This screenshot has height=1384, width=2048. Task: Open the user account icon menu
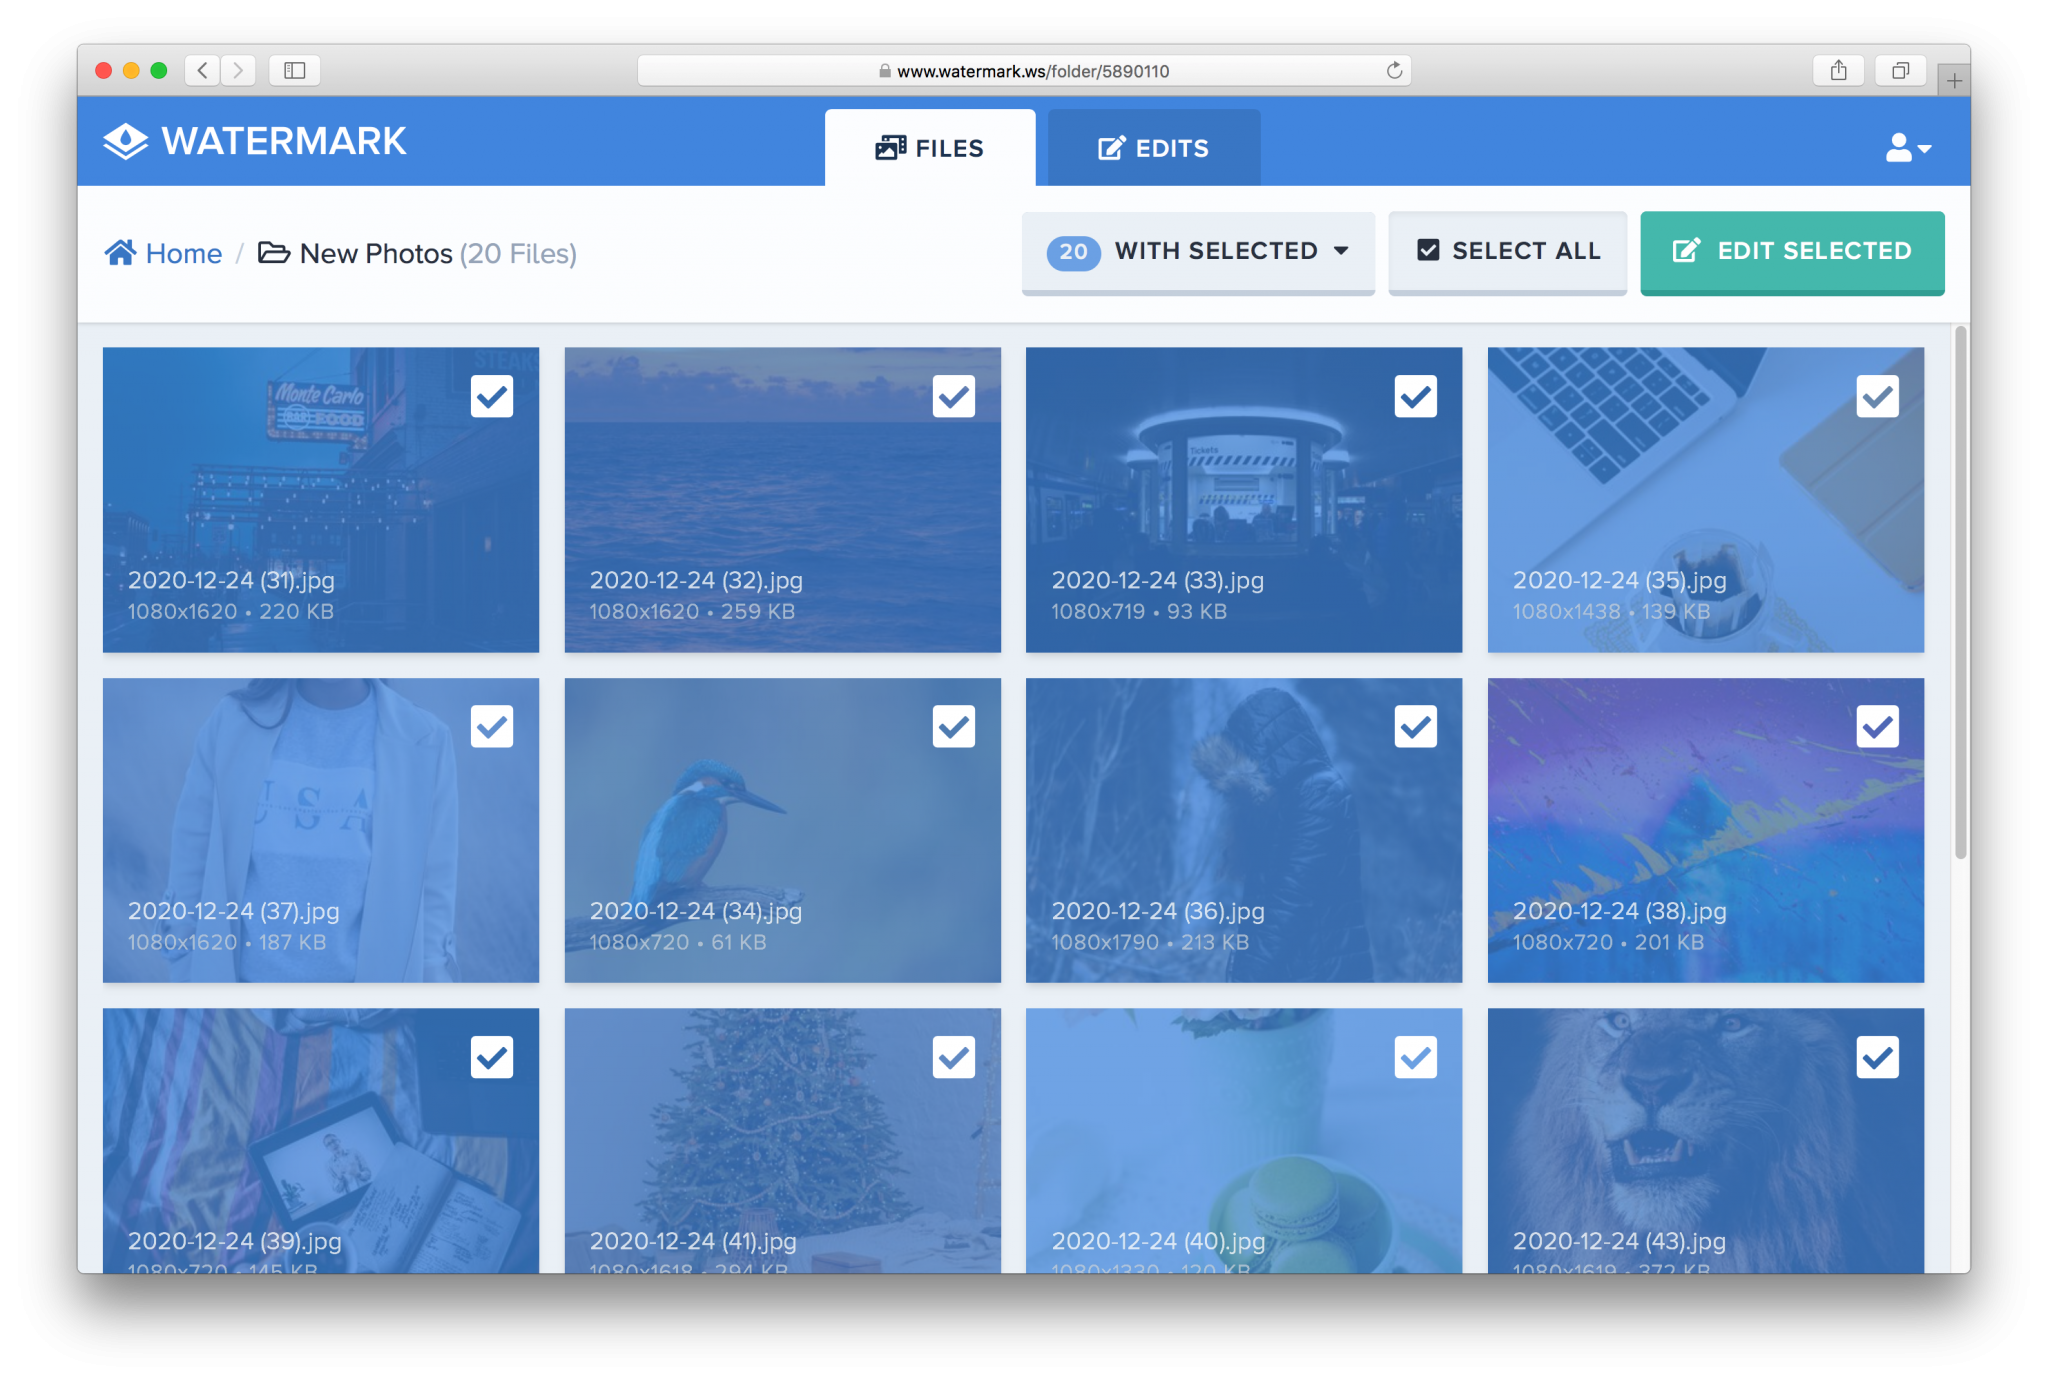[1899, 147]
